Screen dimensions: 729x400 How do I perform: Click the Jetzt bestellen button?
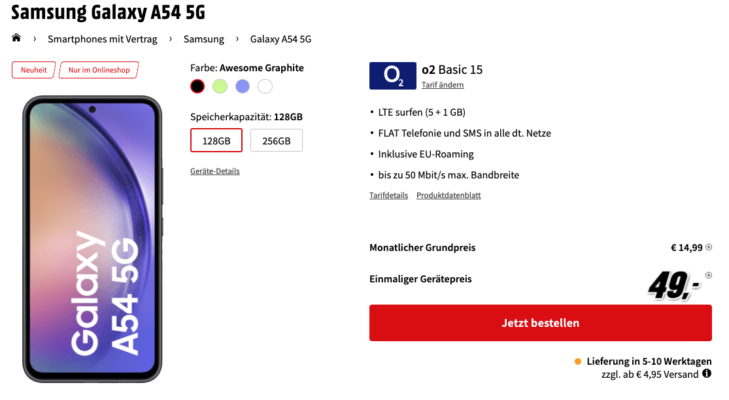click(540, 323)
